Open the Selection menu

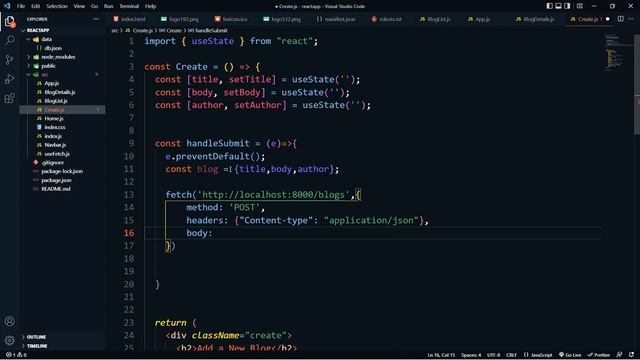pyautogui.click(x=57, y=6)
